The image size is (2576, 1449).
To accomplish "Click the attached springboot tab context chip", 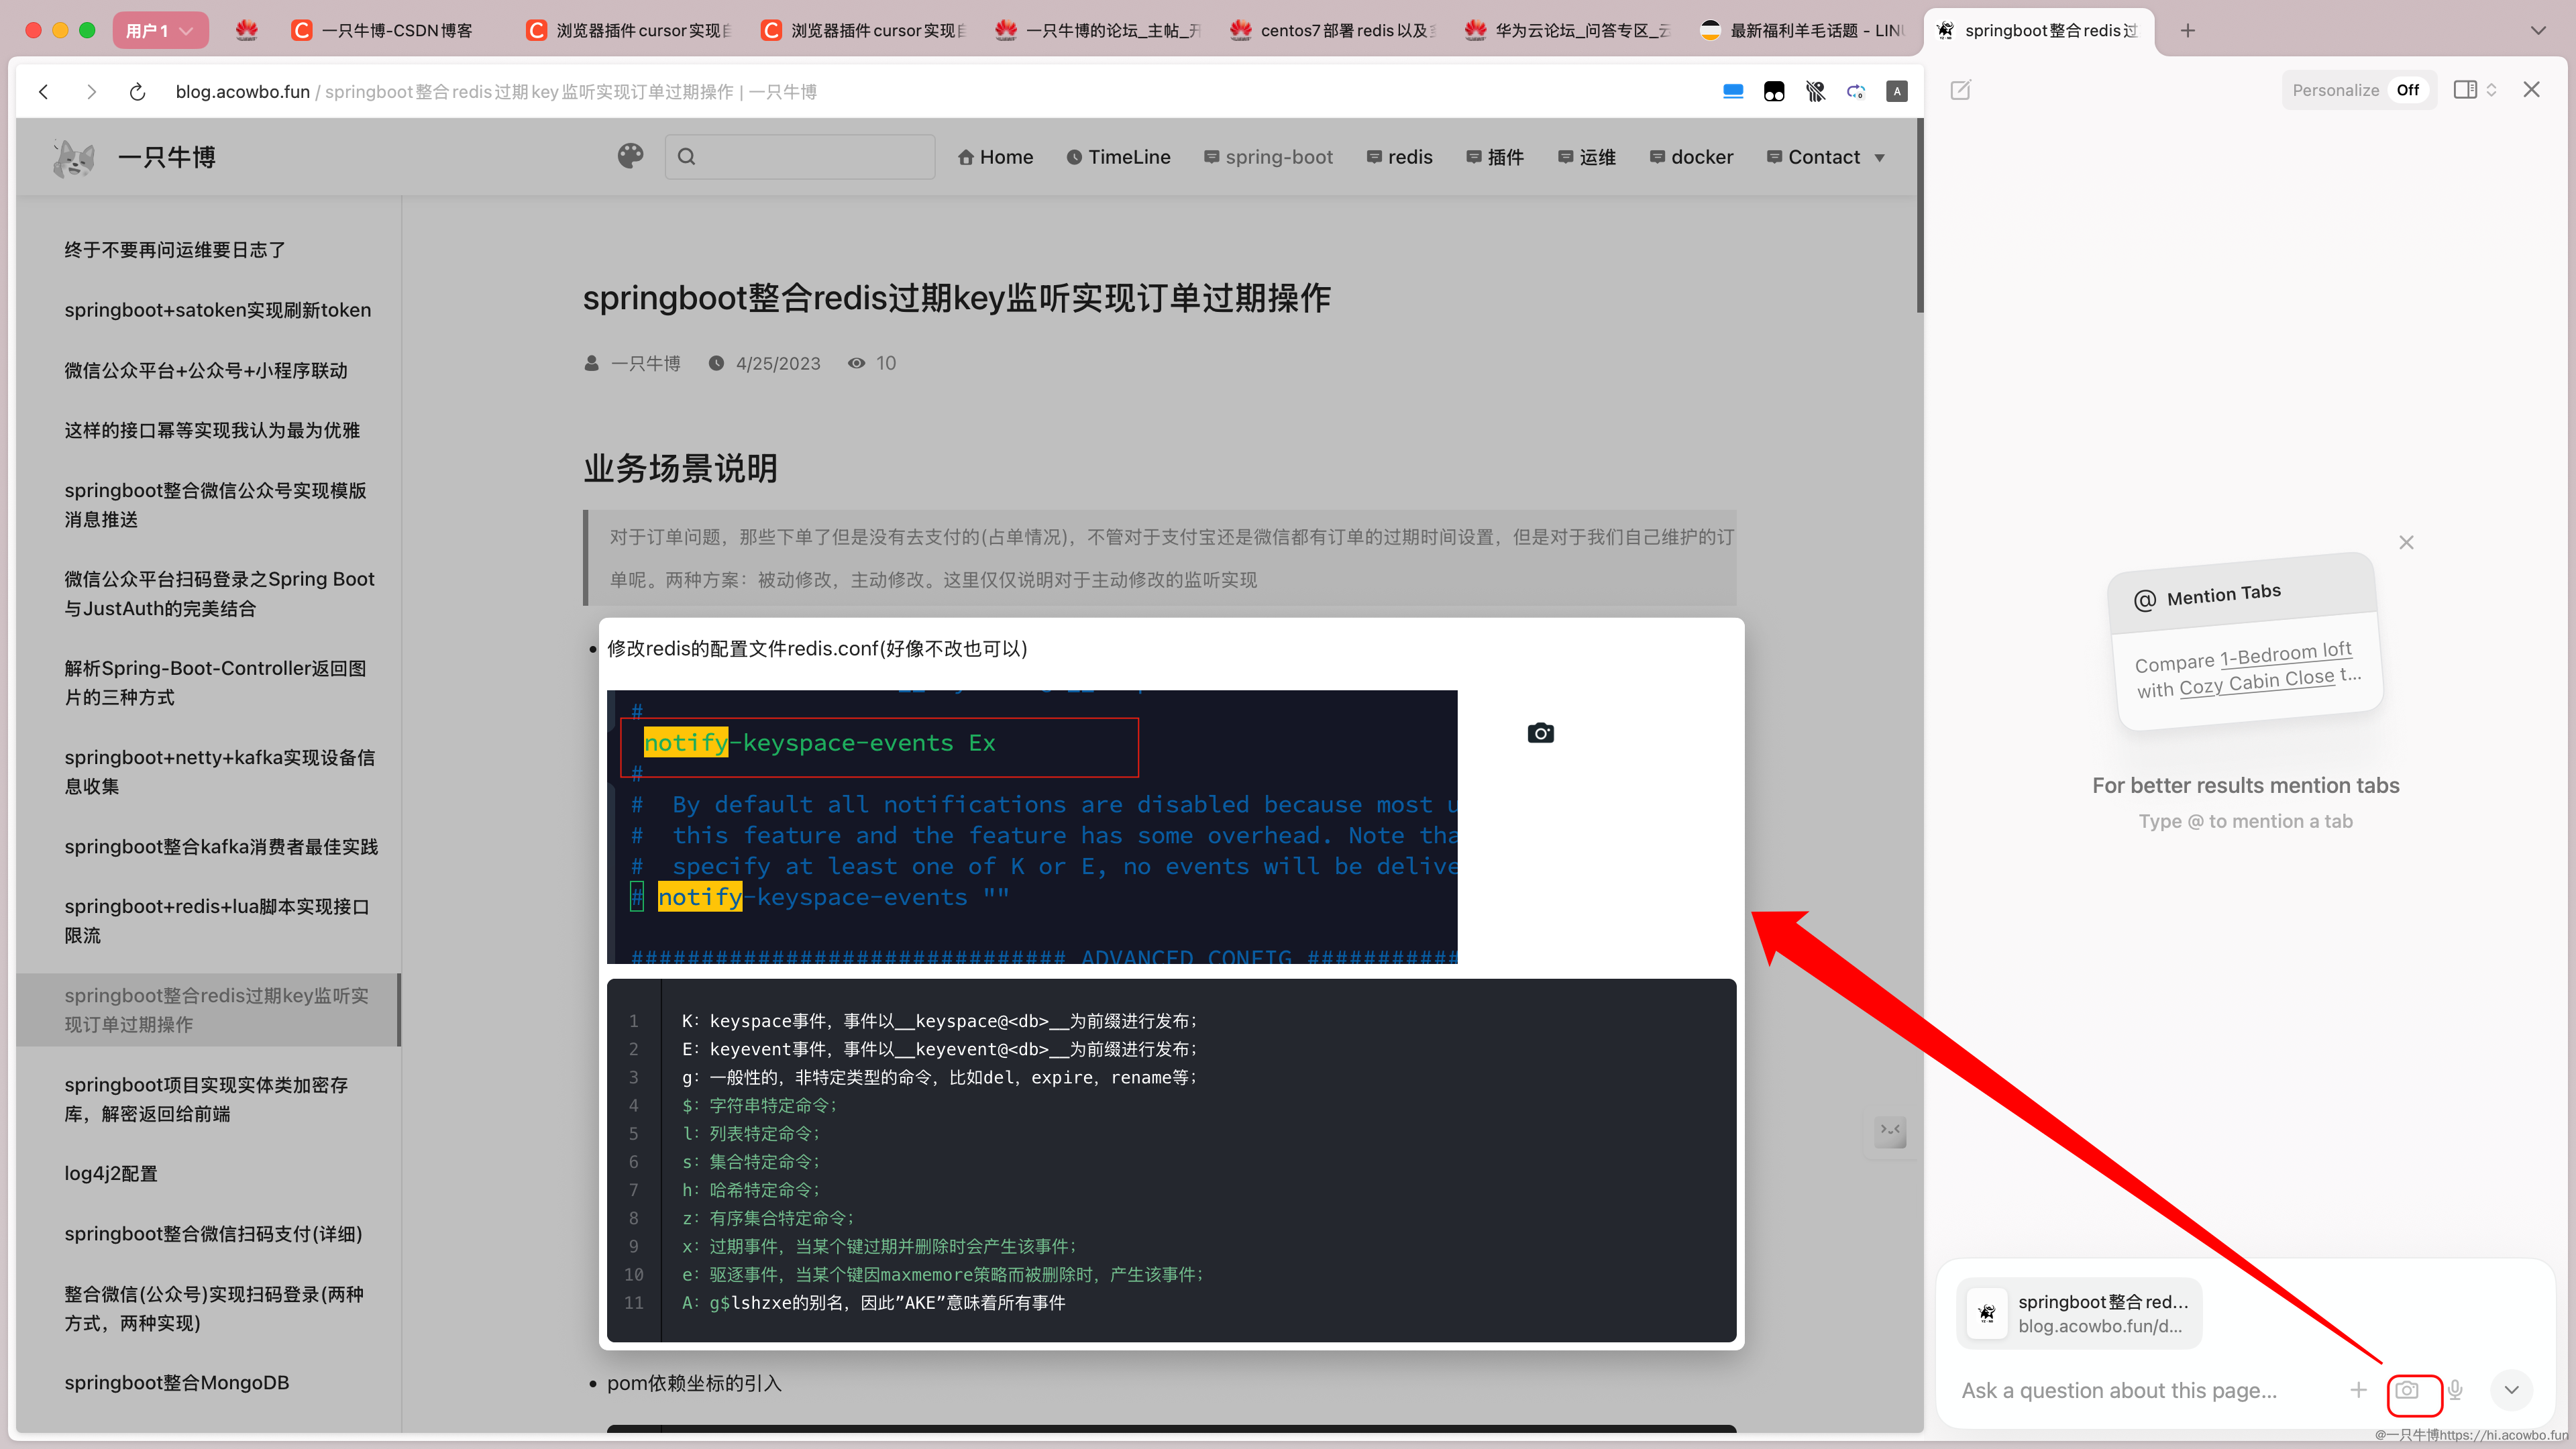I will click(x=2079, y=1313).
